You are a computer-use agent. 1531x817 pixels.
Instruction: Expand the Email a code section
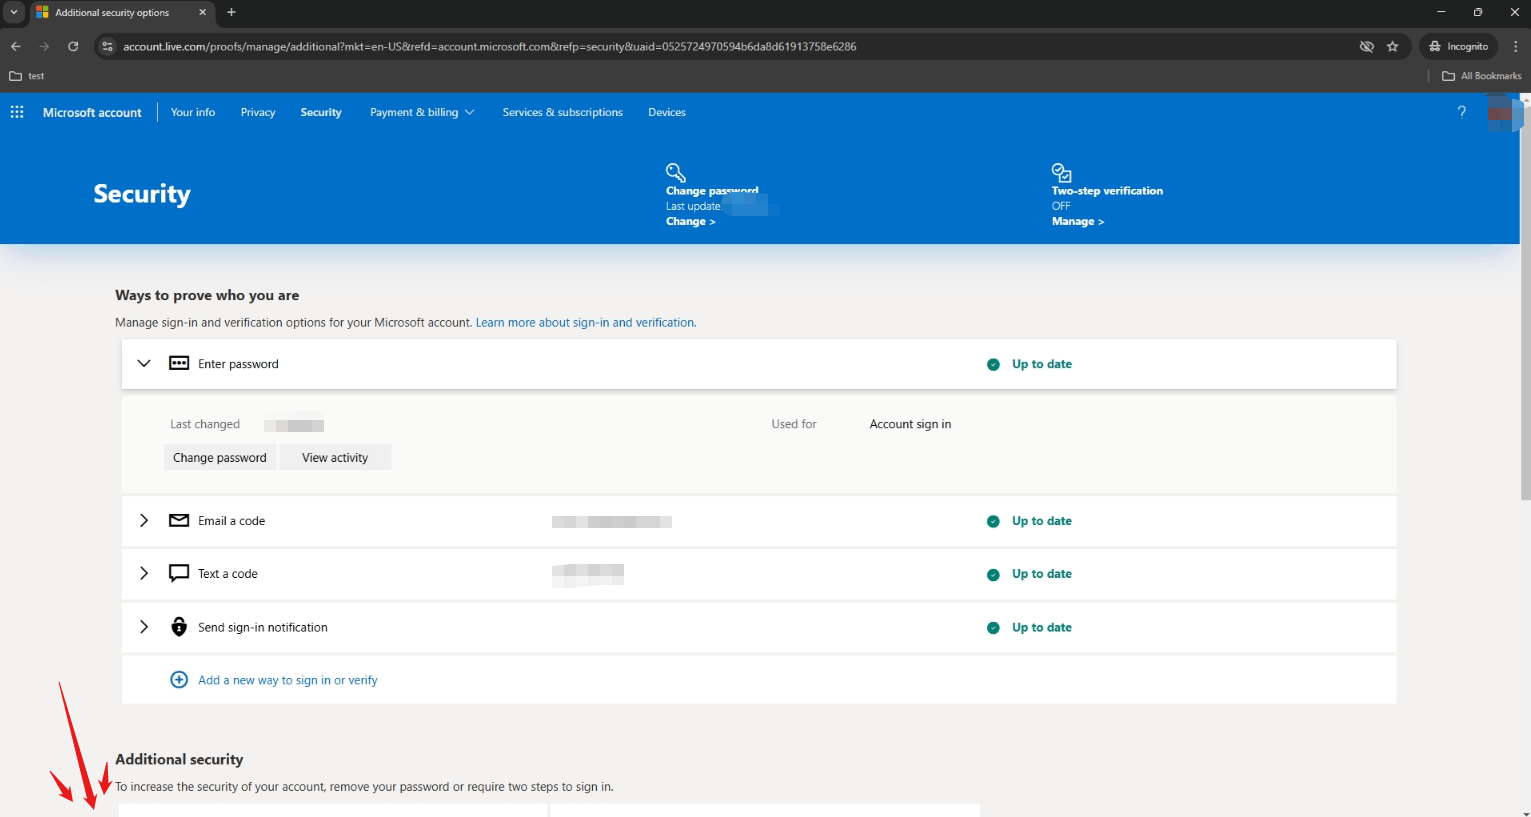[143, 520]
